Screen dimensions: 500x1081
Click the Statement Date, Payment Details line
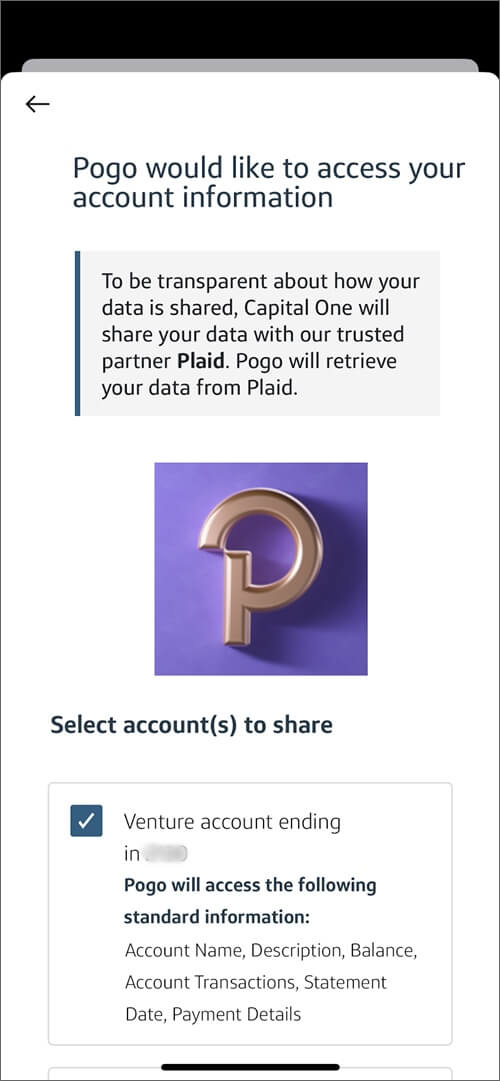click(x=213, y=1014)
